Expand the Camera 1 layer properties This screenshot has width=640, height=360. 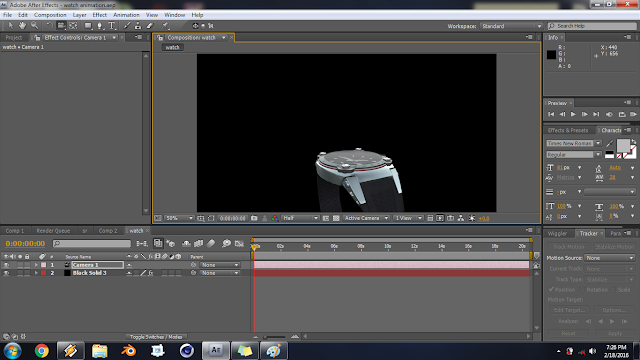[x=36, y=265]
